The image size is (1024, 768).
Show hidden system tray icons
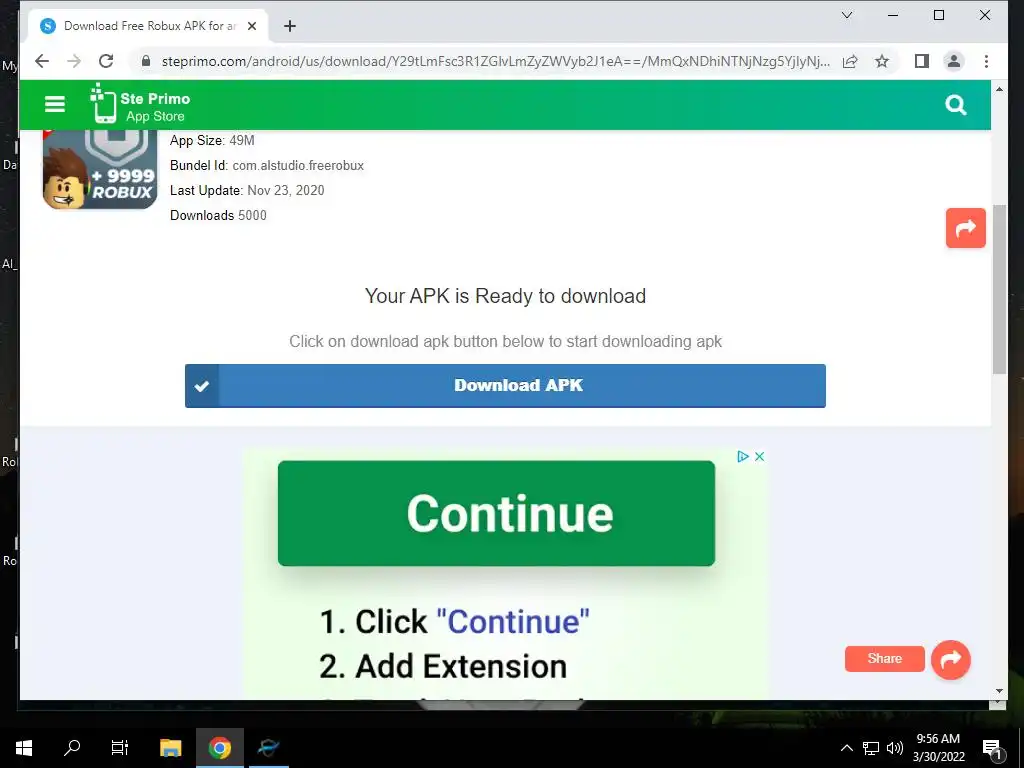pos(846,748)
